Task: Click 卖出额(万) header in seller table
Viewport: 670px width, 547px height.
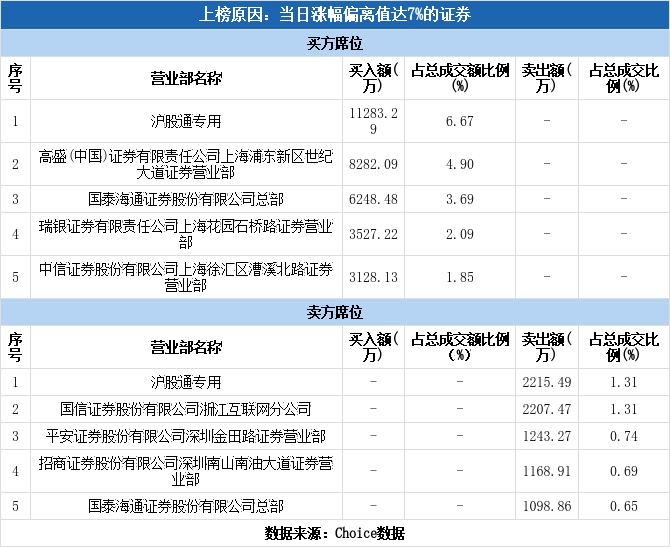Action: tap(547, 347)
